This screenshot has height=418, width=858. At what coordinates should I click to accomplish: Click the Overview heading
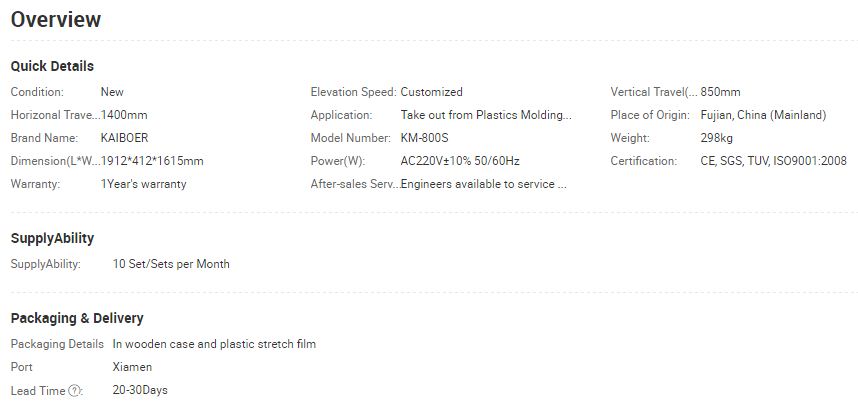(56, 20)
